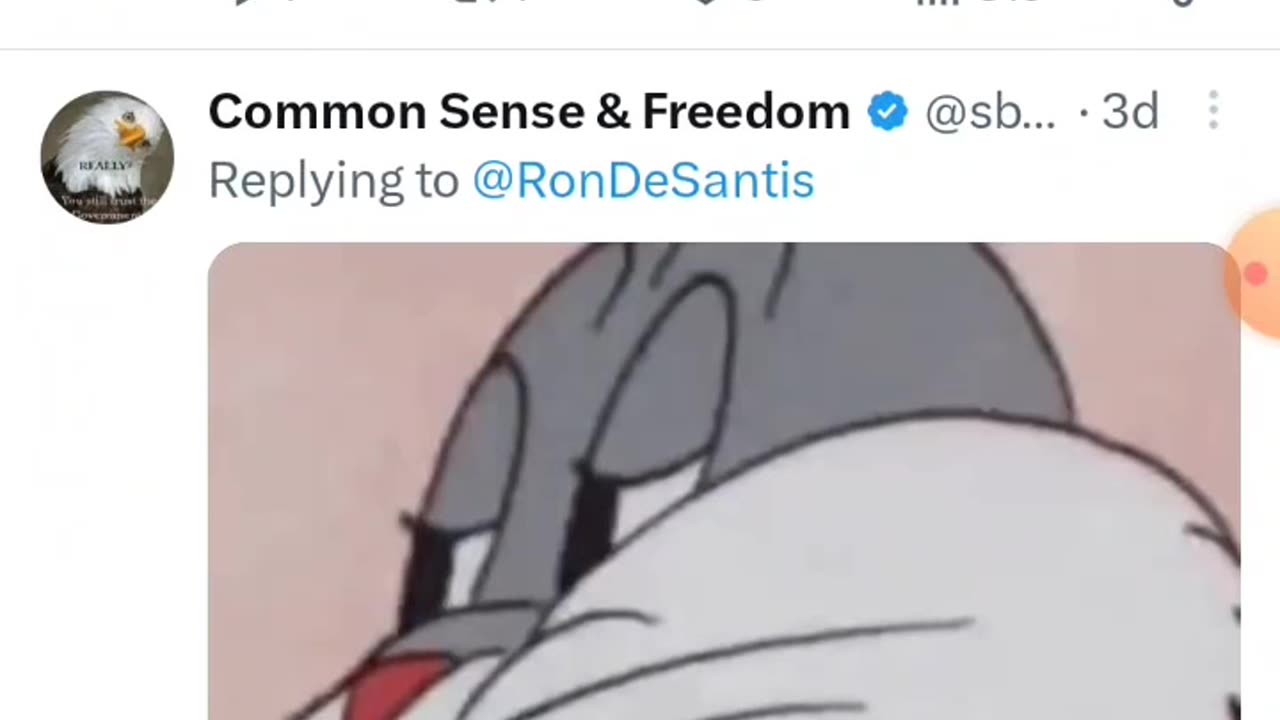
Task: Tap the cut-off view analytics bars icon
Action: (x=934, y=3)
